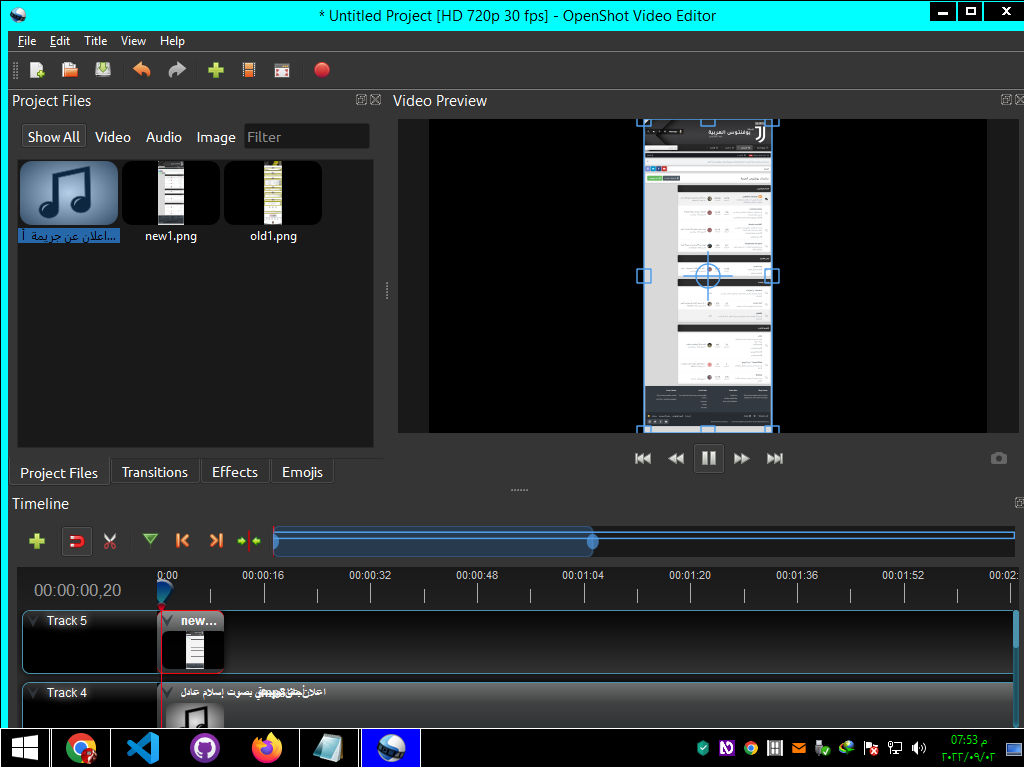Image resolution: width=1024 pixels, height=768 pixels.
Task: Select the new1.png file thumbnail
Action: pyautogui.click(x=171, y=193)
